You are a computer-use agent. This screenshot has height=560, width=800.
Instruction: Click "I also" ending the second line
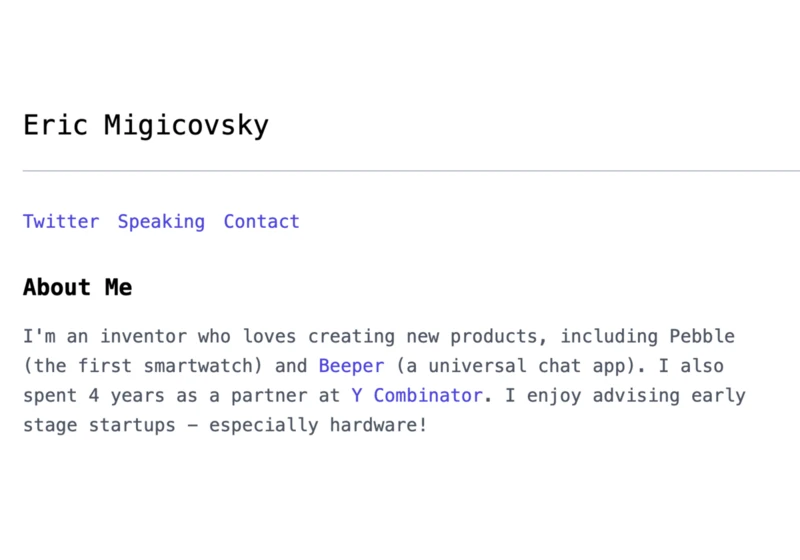click(691, 366)
